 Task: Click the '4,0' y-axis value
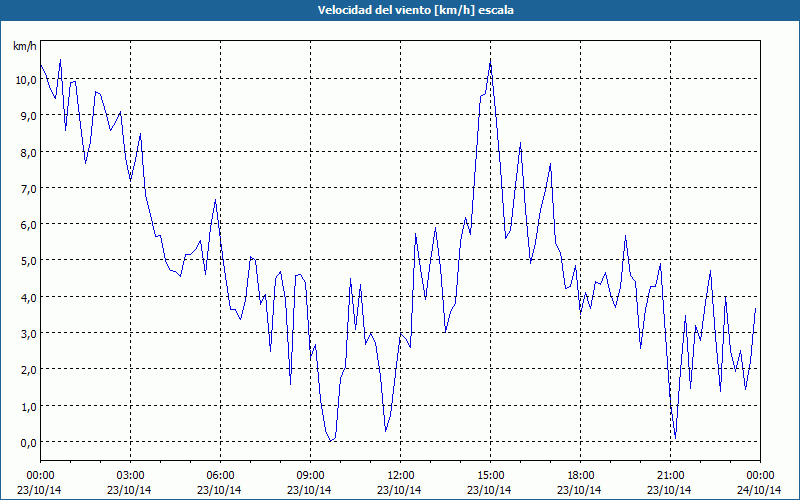pyautogui.click(x=28, y=297)
